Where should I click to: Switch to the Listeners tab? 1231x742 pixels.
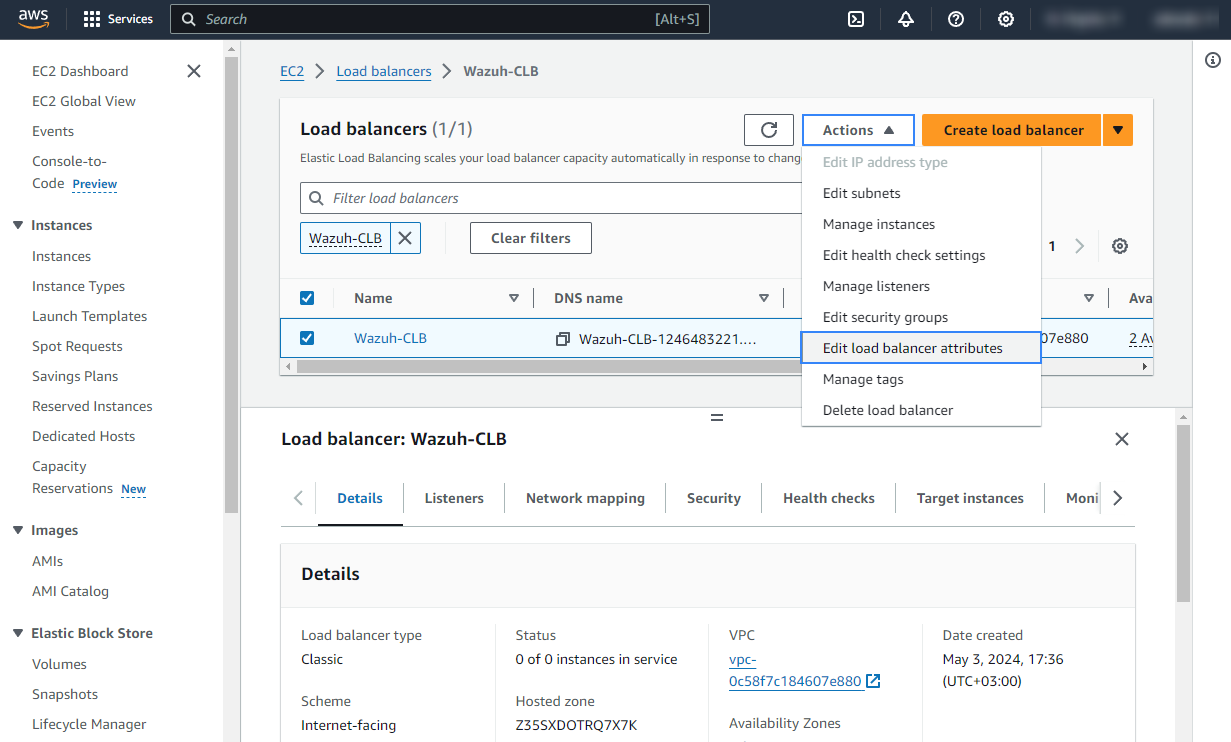(x=454, y=498)
